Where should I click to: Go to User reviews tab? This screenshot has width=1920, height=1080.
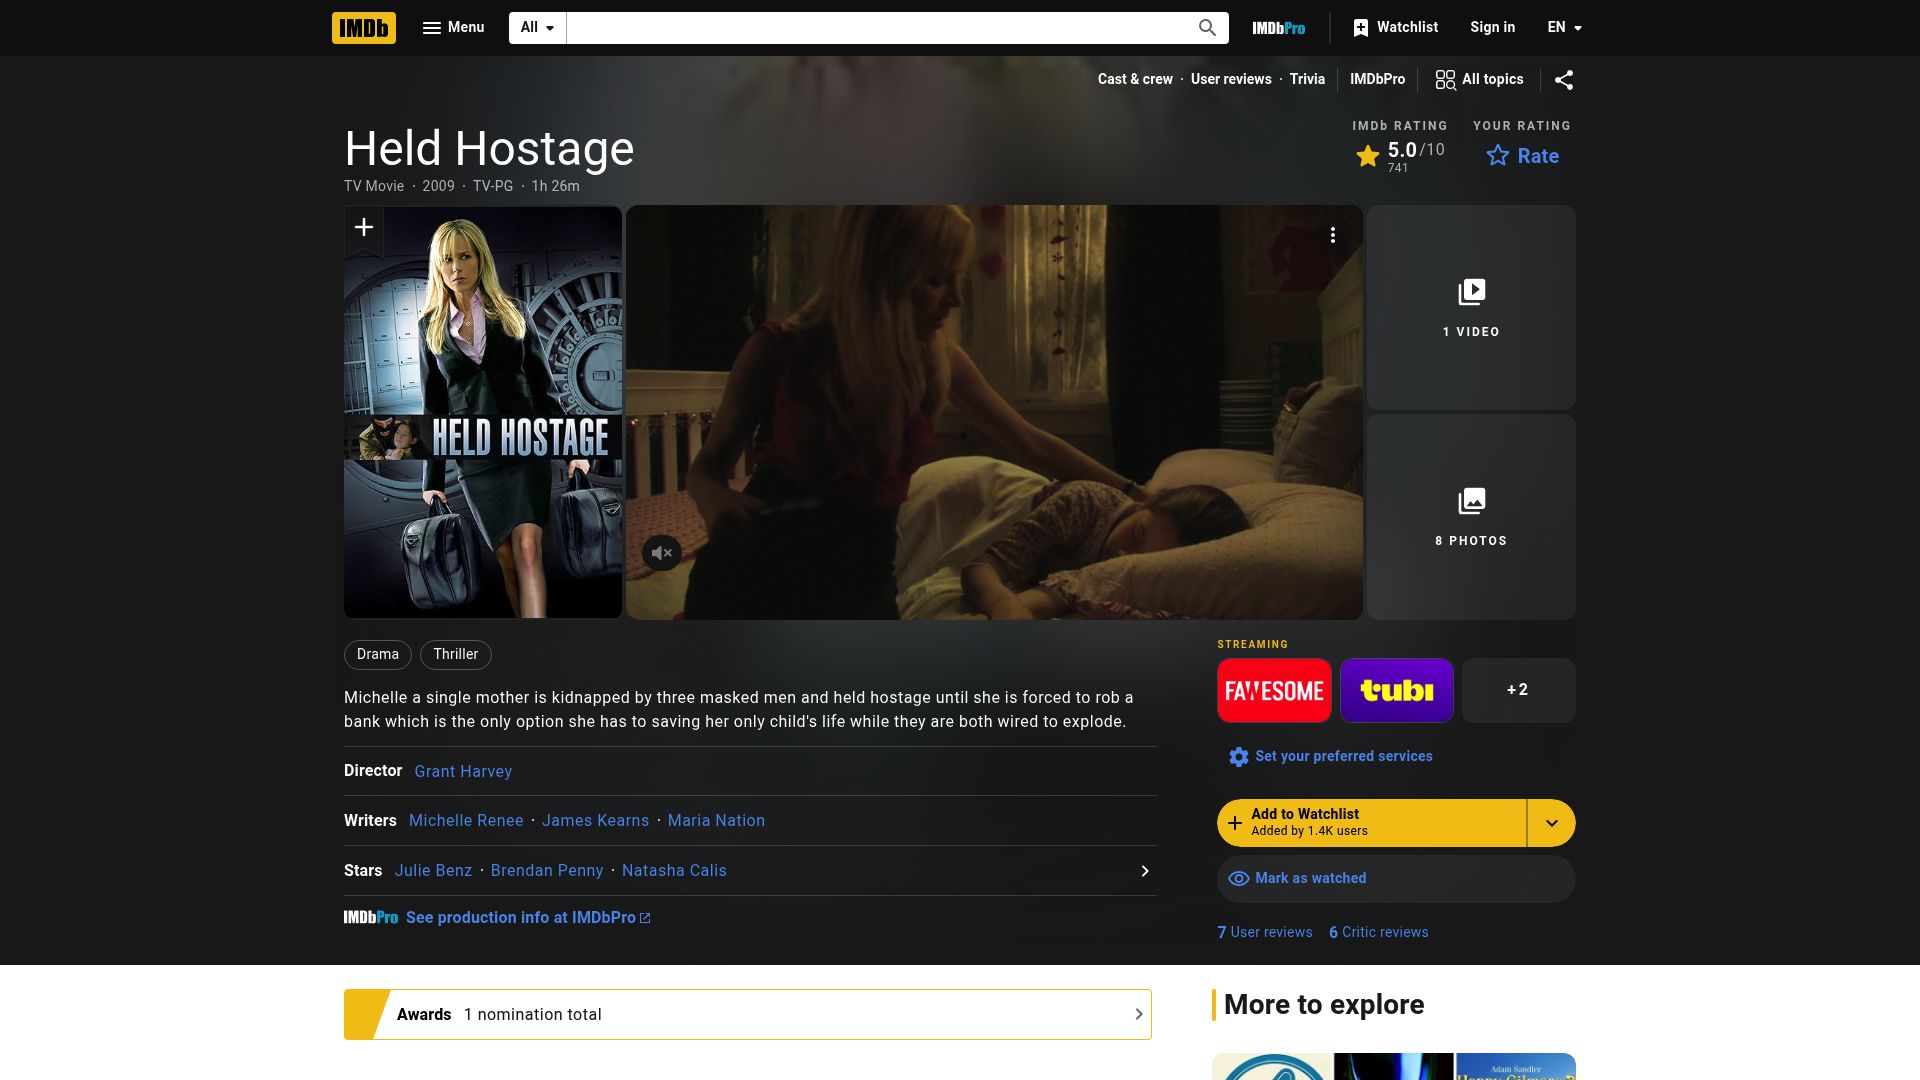pos(1231,79)
